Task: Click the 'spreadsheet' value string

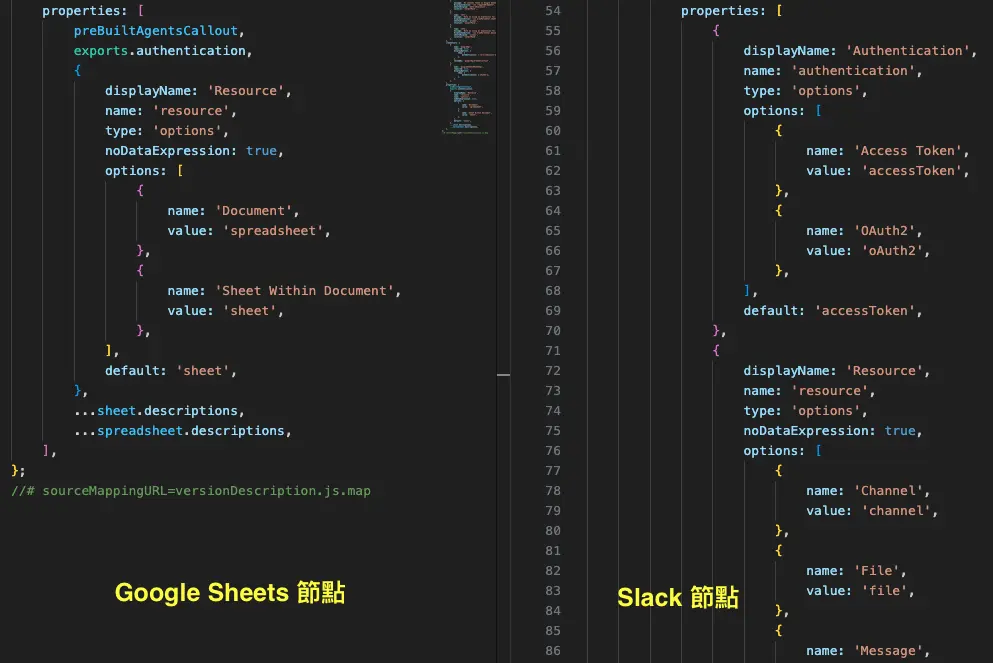Action: [x=273, y=231]
